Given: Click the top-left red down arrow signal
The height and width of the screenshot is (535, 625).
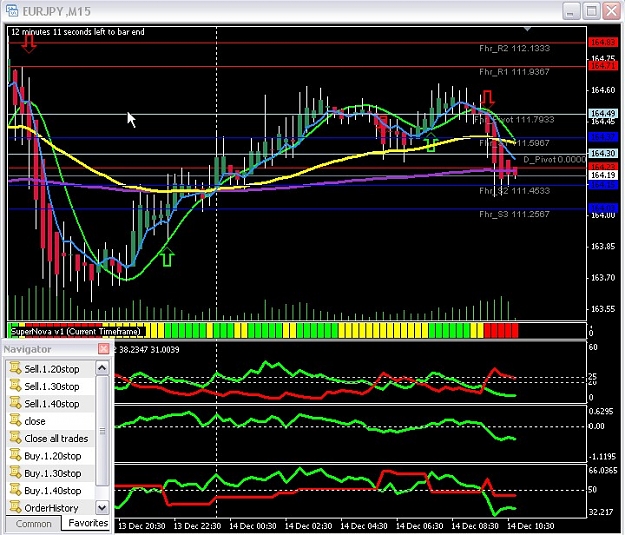Looking at the screenshot, I should pyautogui.click(x=29, y=43).
